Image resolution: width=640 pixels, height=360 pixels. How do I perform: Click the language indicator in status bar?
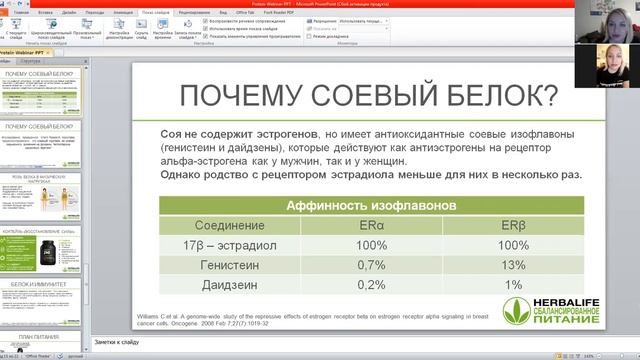[75, 356]
